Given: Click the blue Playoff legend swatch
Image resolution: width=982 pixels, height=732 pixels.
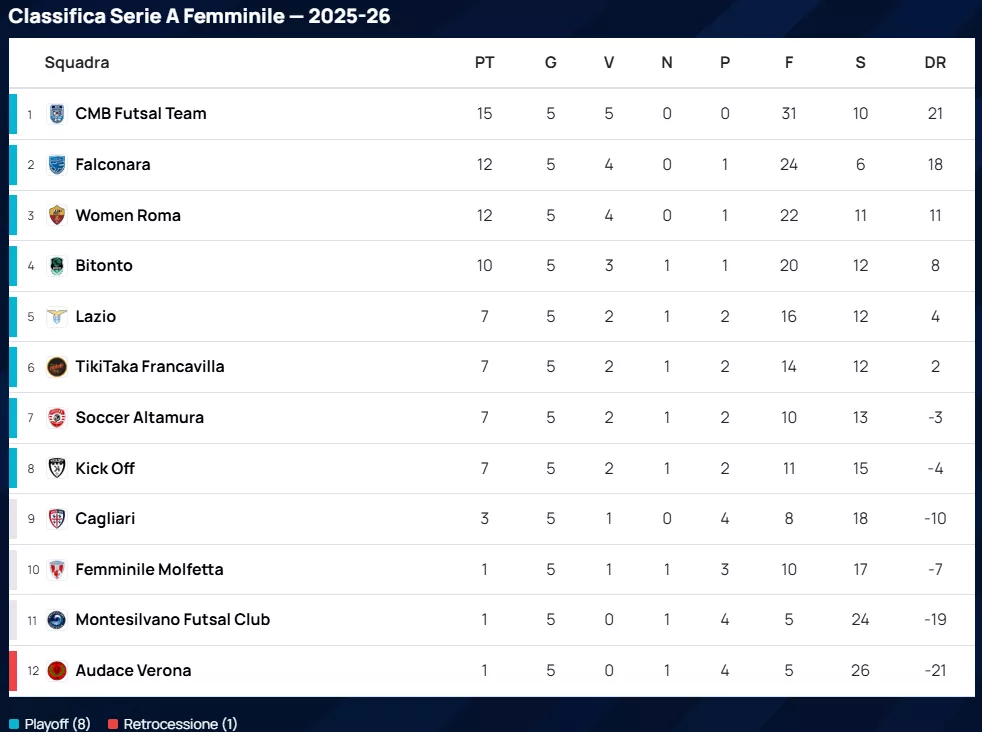Looking at the screenshot, I should pyautogui.click(x=14, y=724).
